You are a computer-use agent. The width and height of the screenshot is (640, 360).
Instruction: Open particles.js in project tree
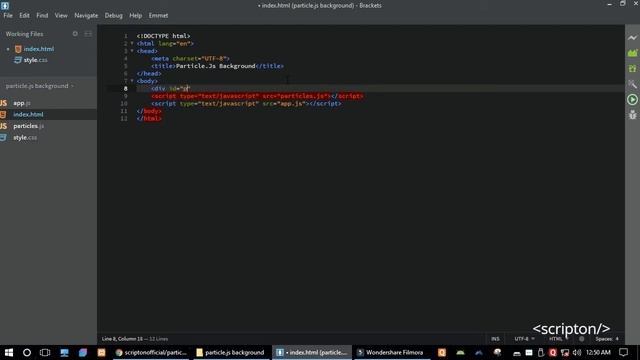click(28, 126)
